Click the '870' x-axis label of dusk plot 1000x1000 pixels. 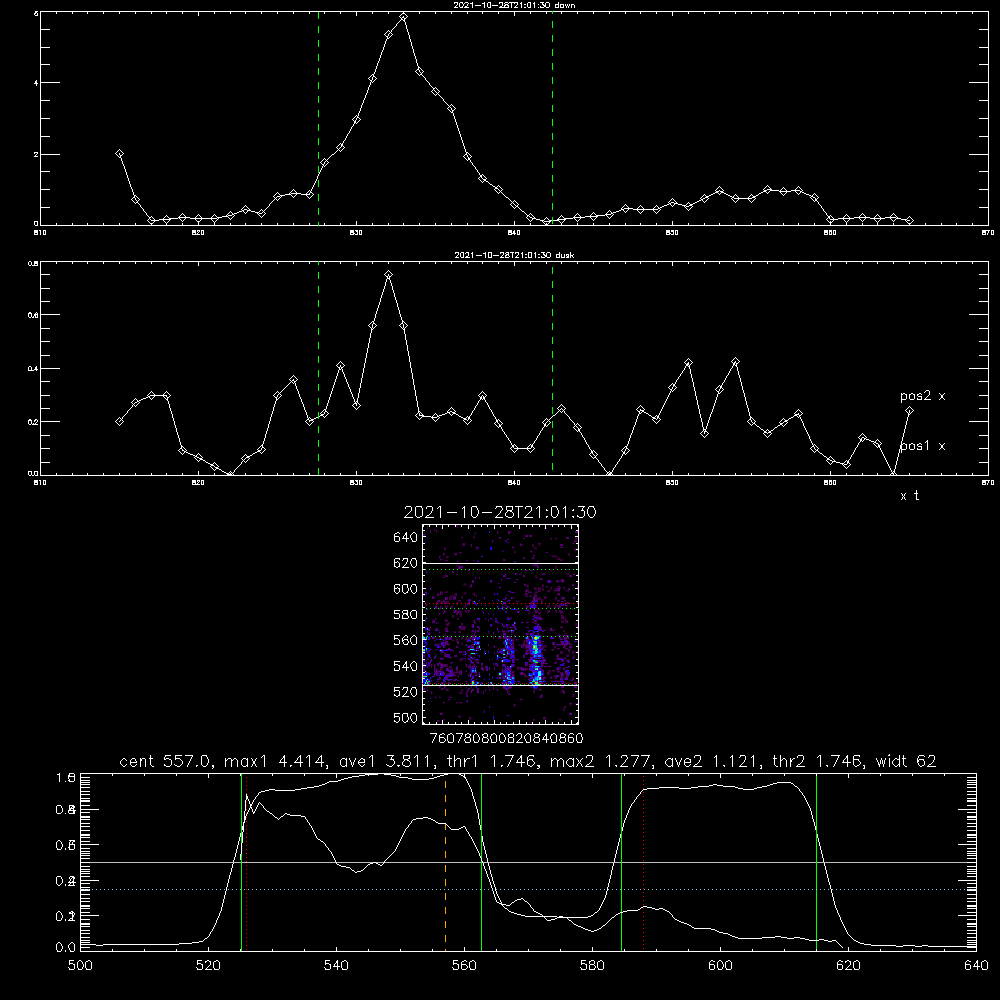coord(988,483)
